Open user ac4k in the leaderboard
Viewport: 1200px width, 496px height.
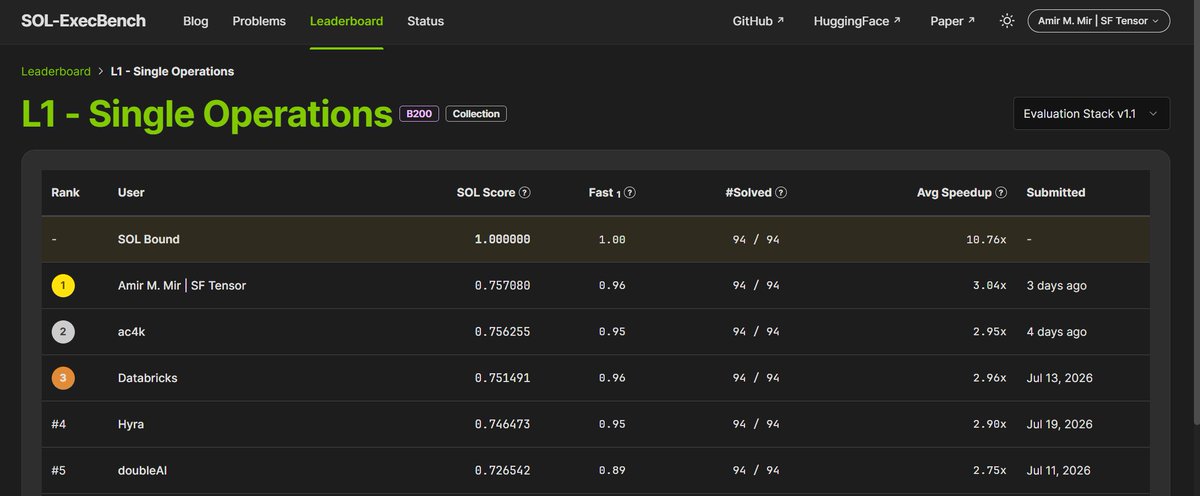point(132,332)
